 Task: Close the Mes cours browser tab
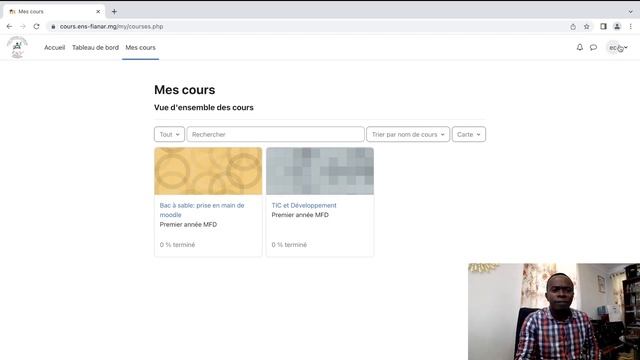[98, 11]
